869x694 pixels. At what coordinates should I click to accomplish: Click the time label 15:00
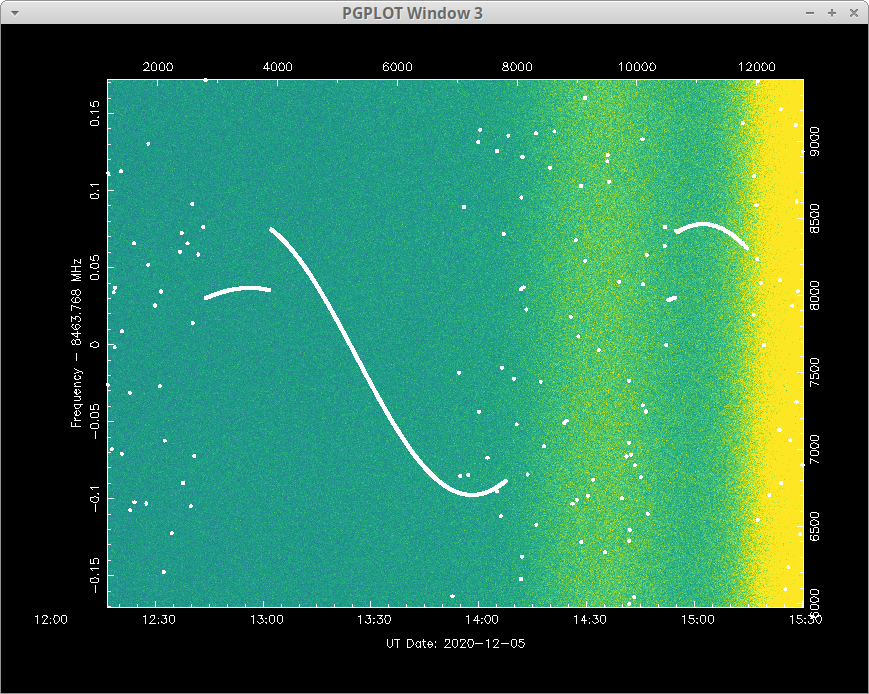697,620
